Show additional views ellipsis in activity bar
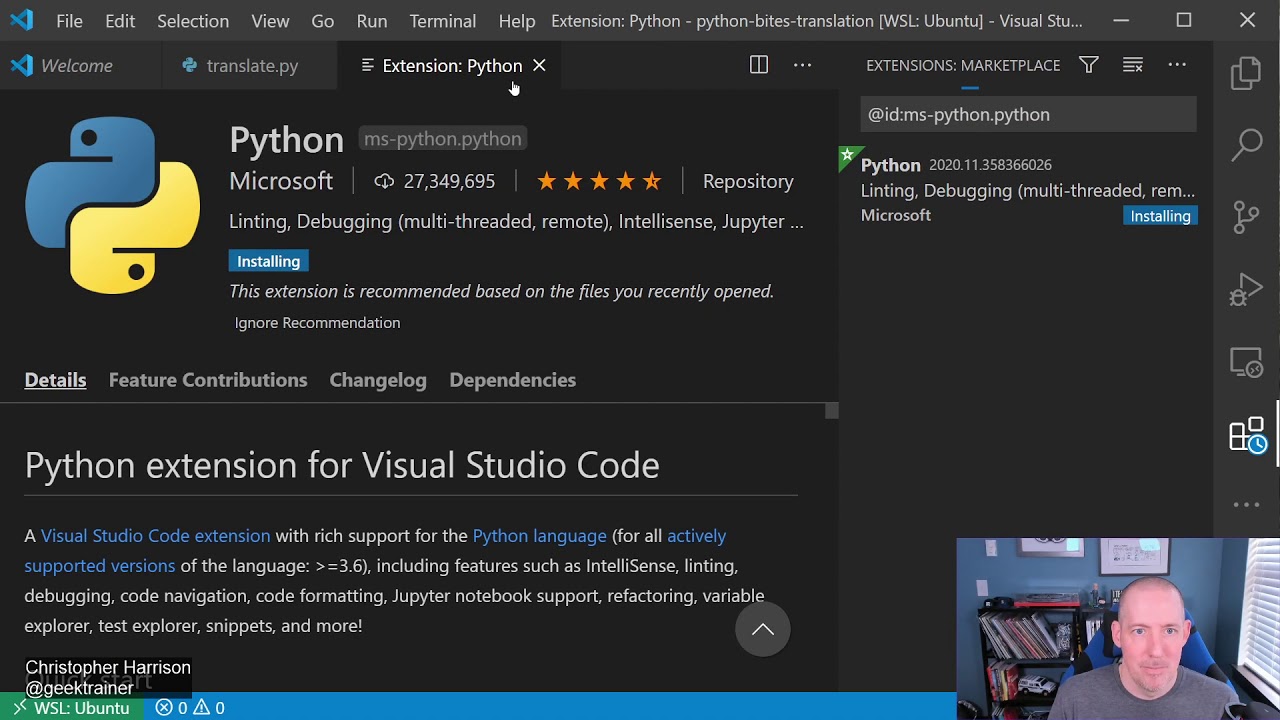The image size is (1280, 720). coord(1246,505)
